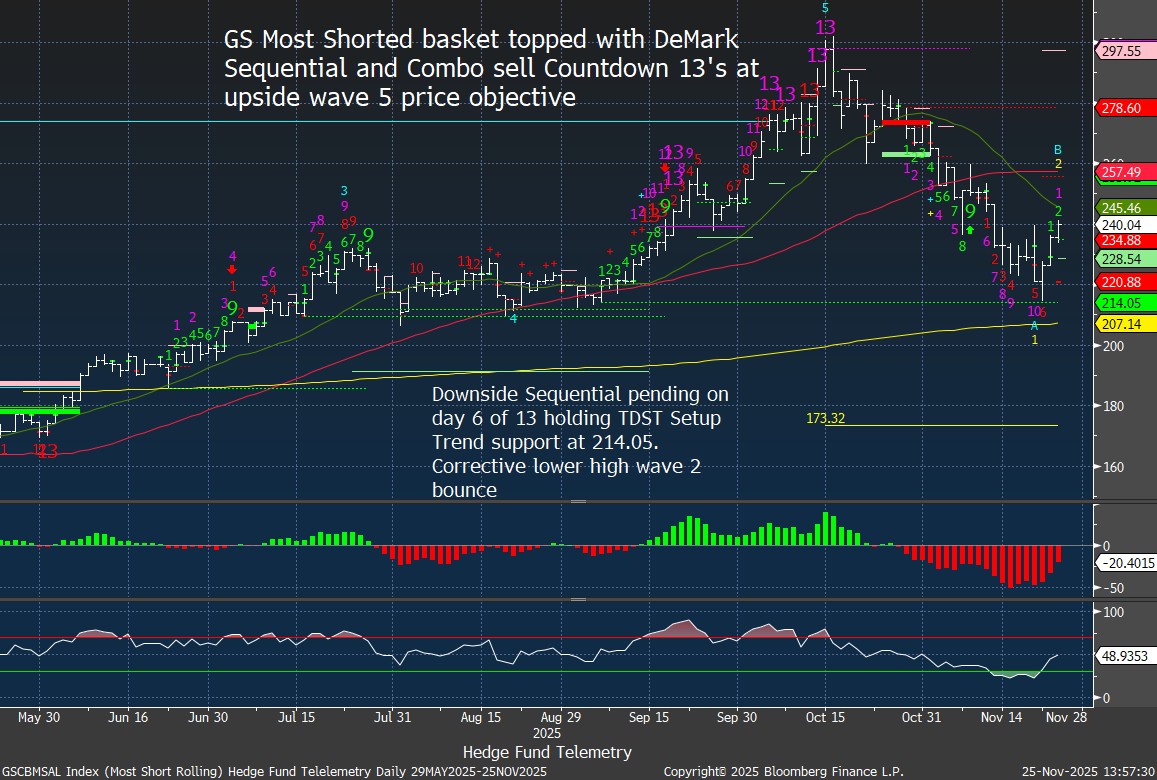Select the yellow 173.32 price level label
The width and height of the screenshot is (1157, 780).
[x=825, y=418]
